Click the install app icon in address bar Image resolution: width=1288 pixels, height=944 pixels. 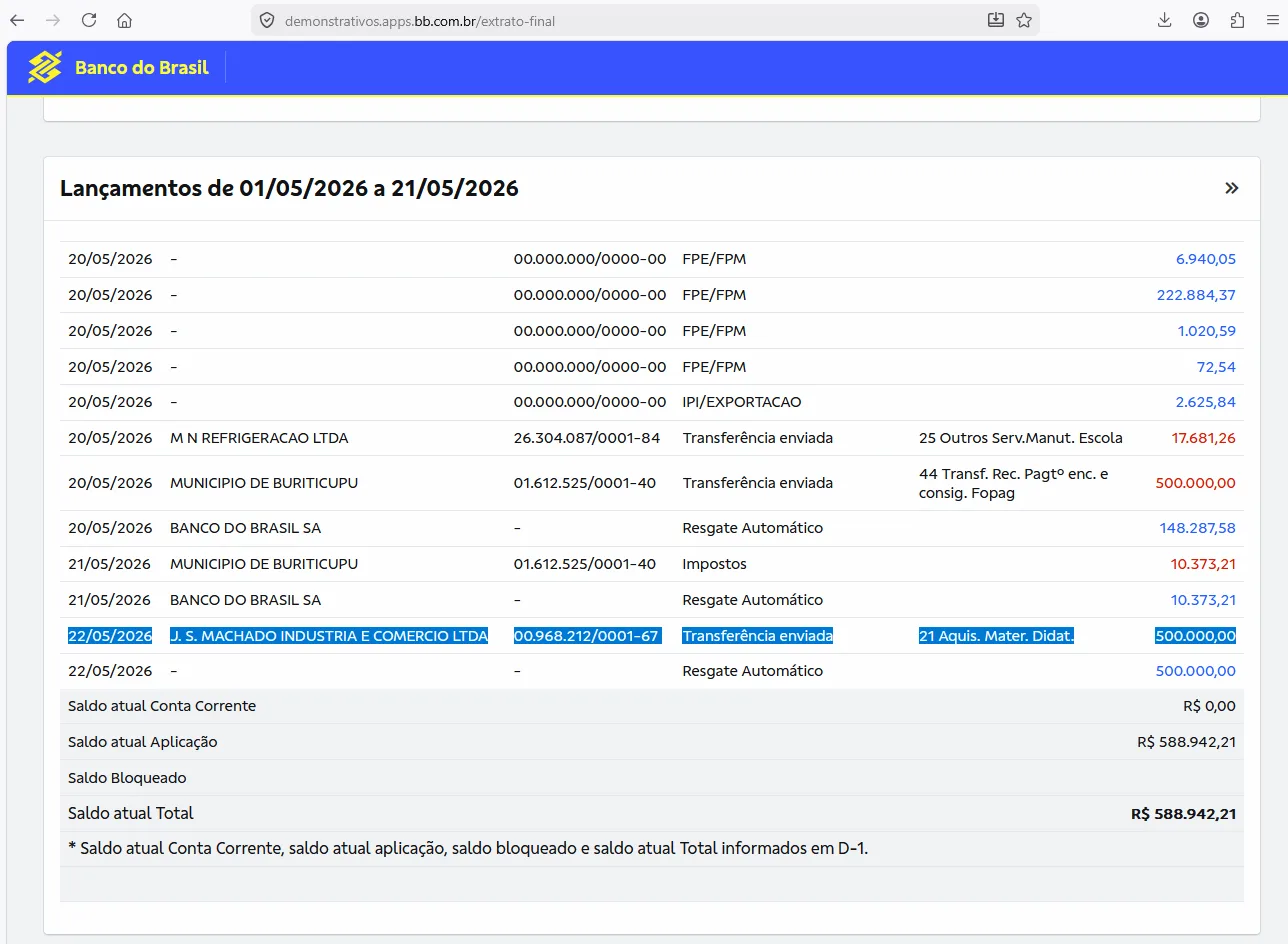996,20
